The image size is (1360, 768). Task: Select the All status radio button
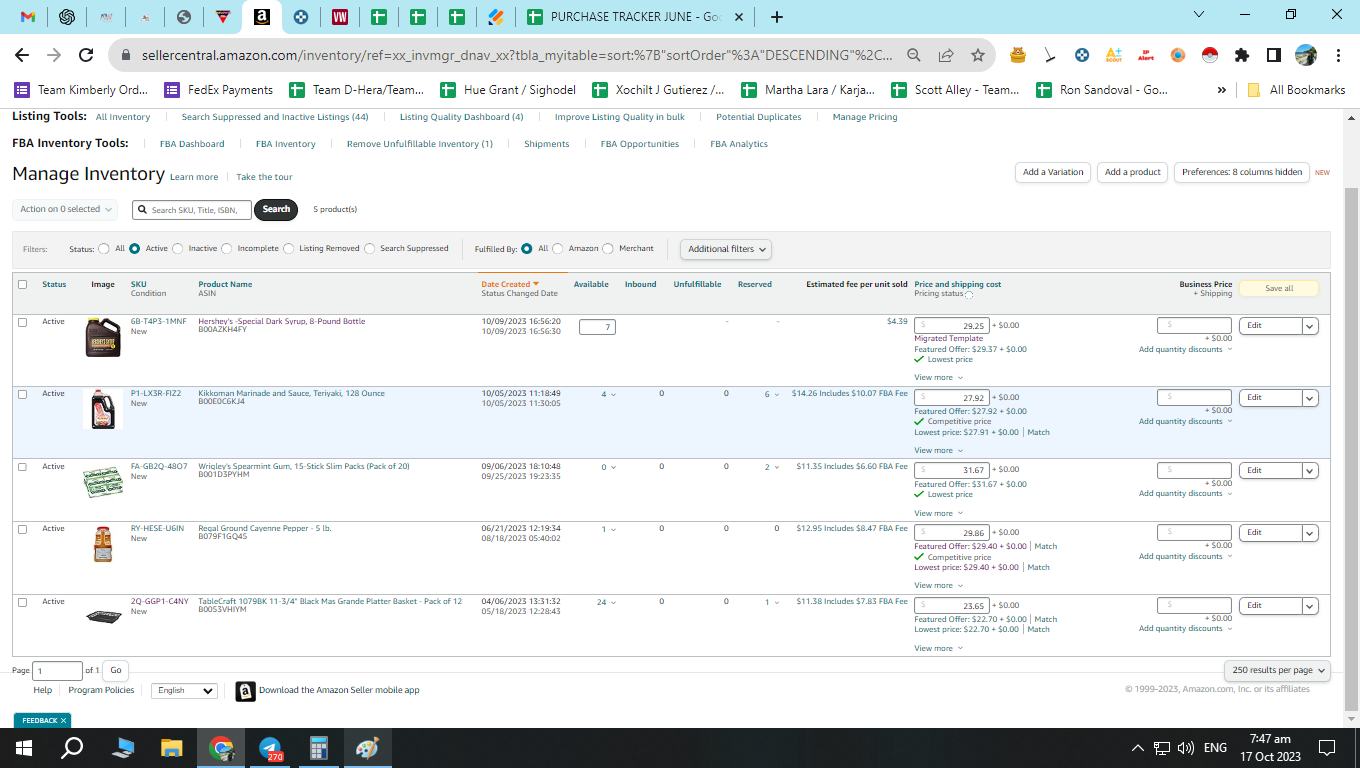104,249
